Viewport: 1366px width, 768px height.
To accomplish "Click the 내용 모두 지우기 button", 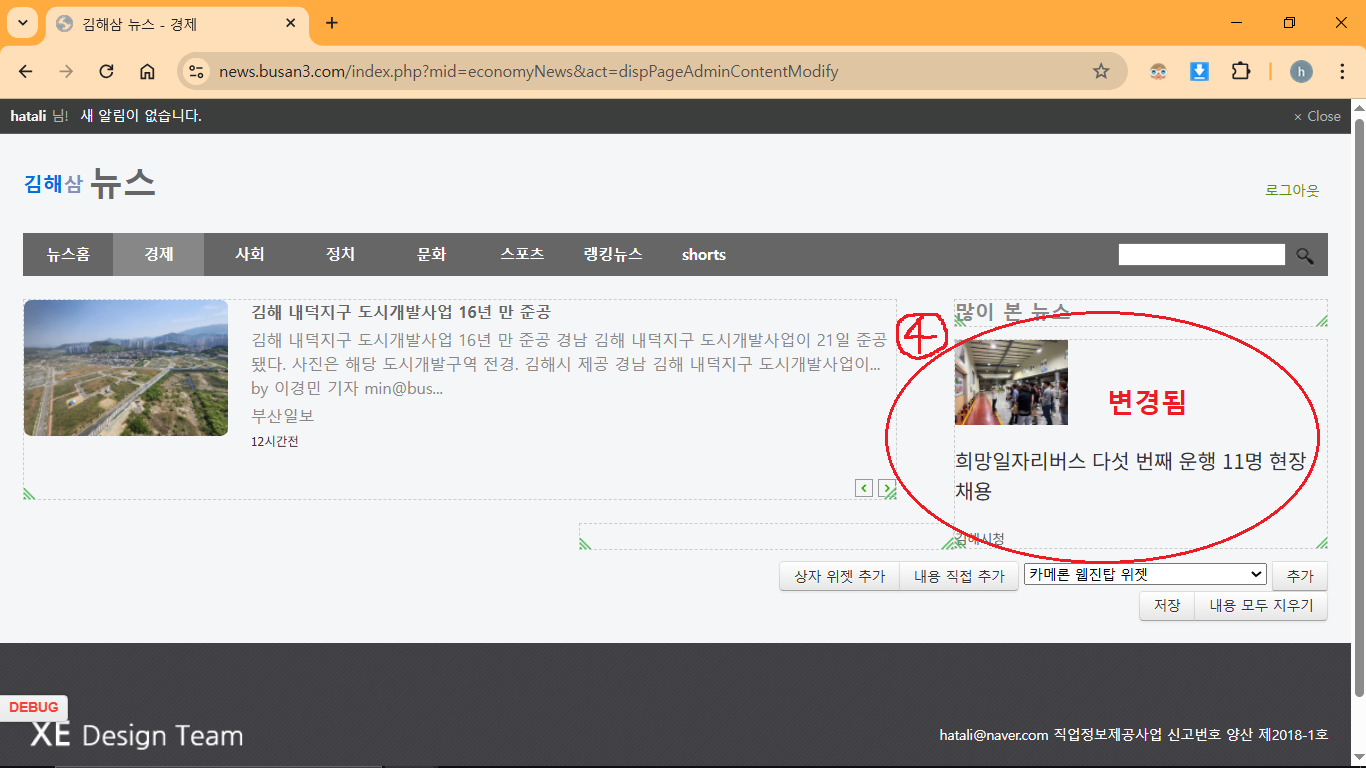I will point(1261,606).
